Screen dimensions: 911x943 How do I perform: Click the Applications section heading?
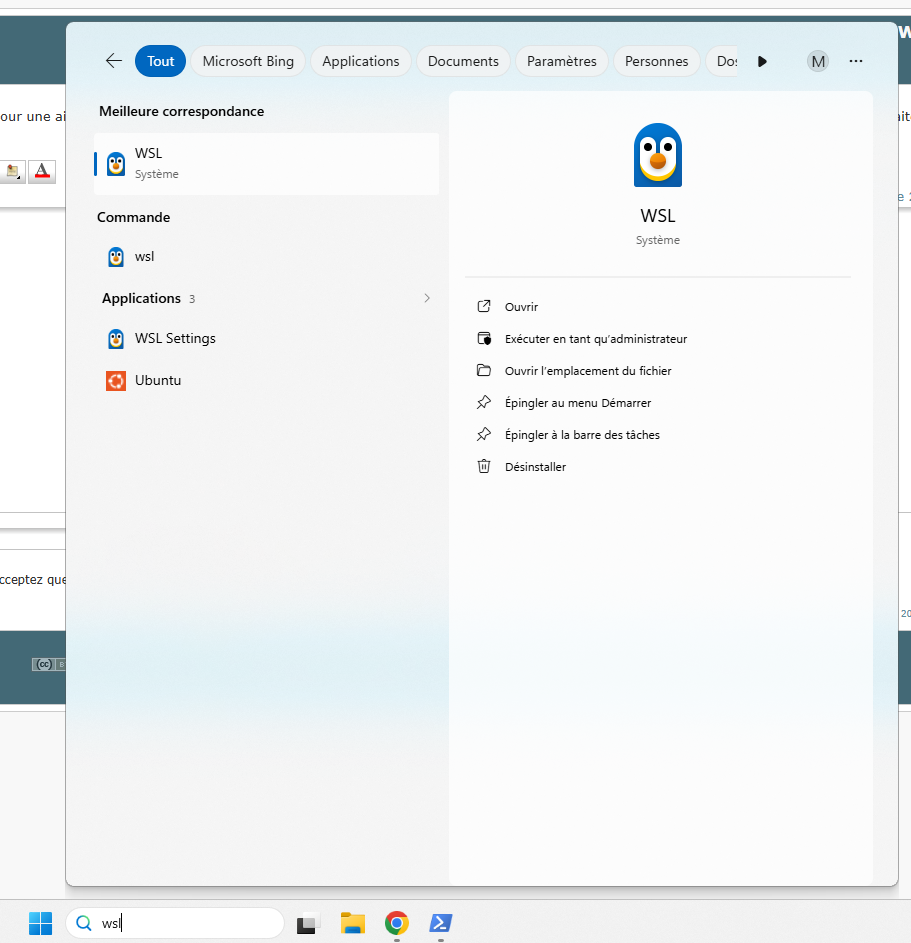[141, 298]
